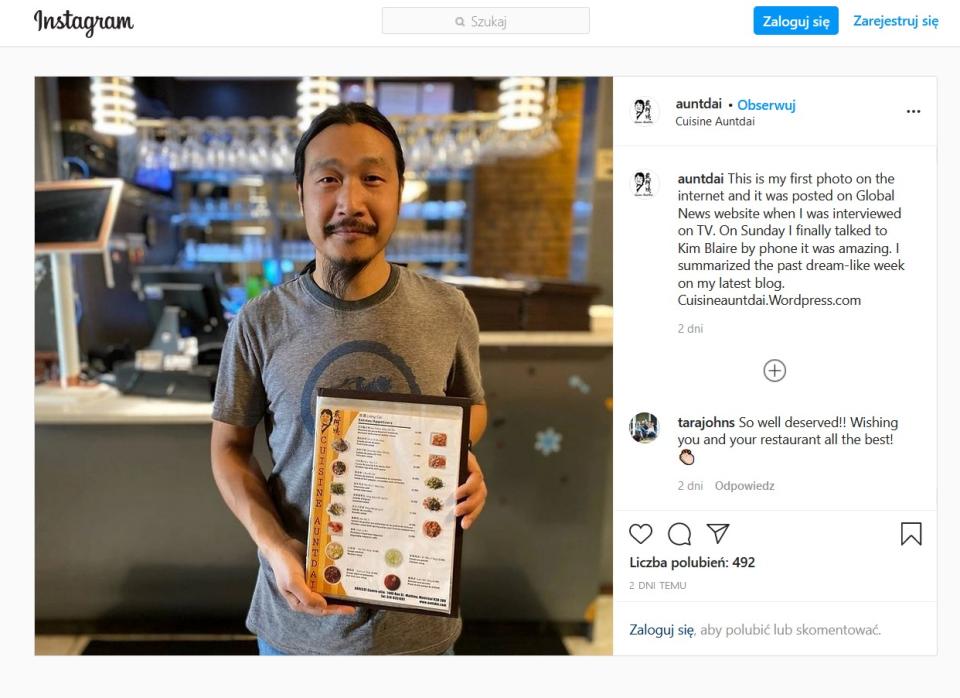The width and height of the screenshot is (960, 698).
Task: Open the three-dot options menu
Action: coord(913,111)
